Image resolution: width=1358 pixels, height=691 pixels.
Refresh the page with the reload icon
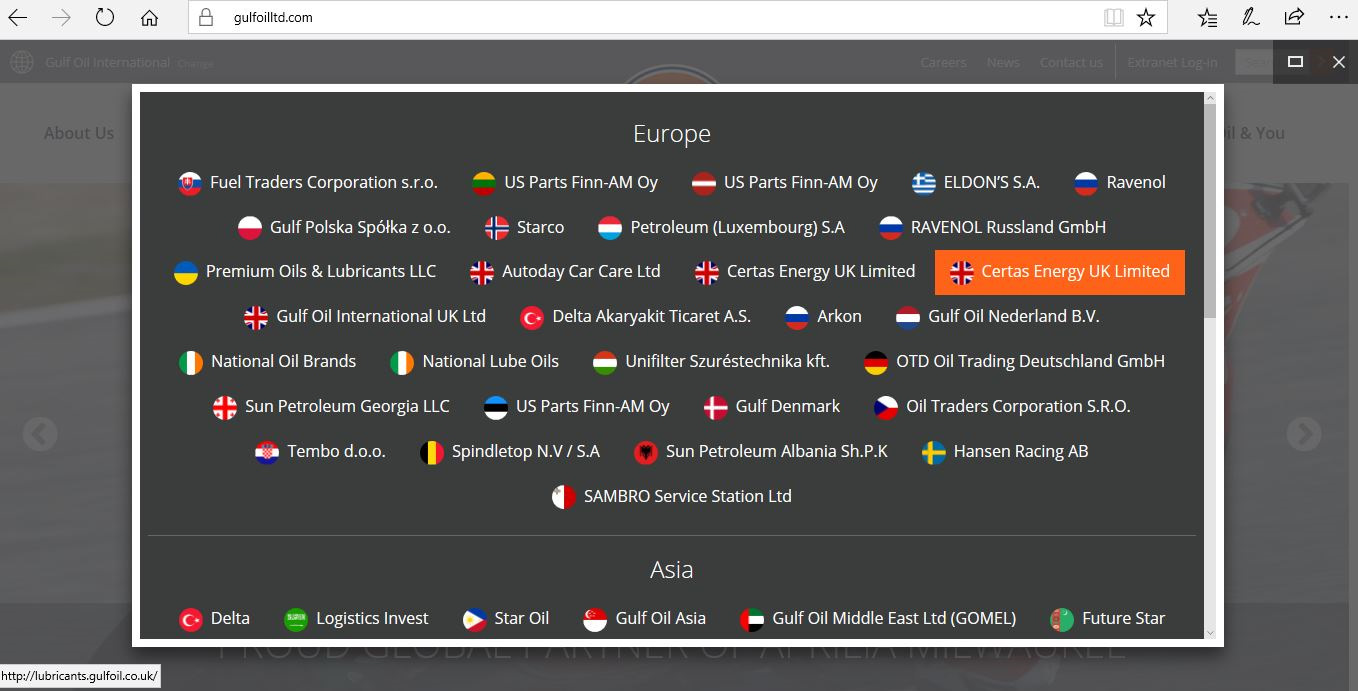point(105,17)
